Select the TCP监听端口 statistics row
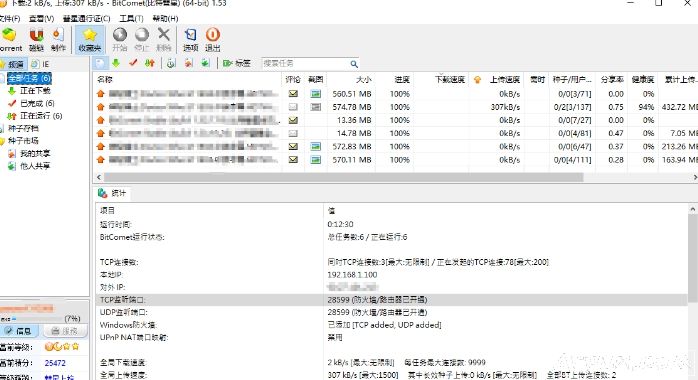Viewport: 698px width, 380px height. pyautogui.click(x=391, y=300)
